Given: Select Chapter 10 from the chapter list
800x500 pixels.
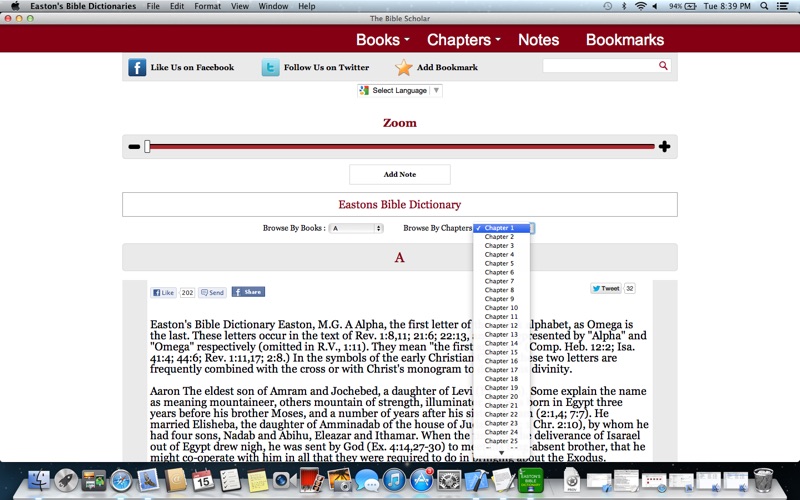Looking at the screenshot, I should 502,308.
